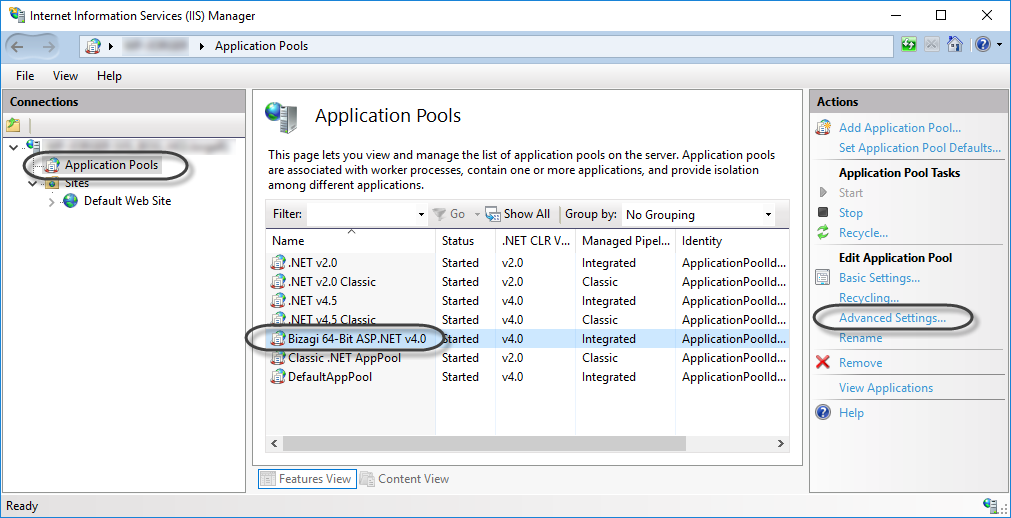The width and height of the screenshot is (1011, 518).
Task: Click the Forward navigation arrow
Action: (49, 46)
